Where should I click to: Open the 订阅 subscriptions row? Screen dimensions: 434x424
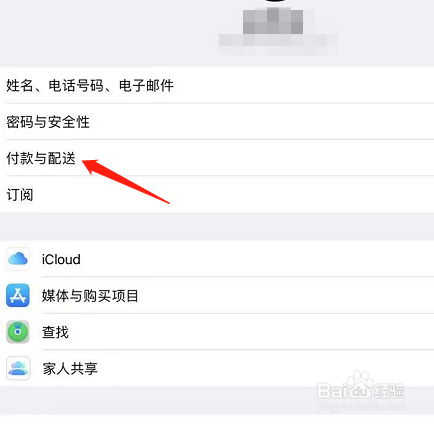click(217, 194)
